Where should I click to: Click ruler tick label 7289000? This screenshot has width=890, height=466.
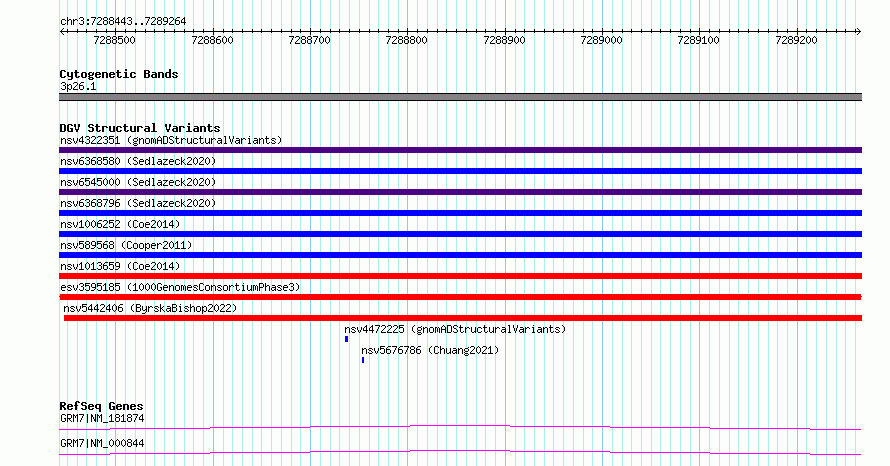(x=601, y=40)
